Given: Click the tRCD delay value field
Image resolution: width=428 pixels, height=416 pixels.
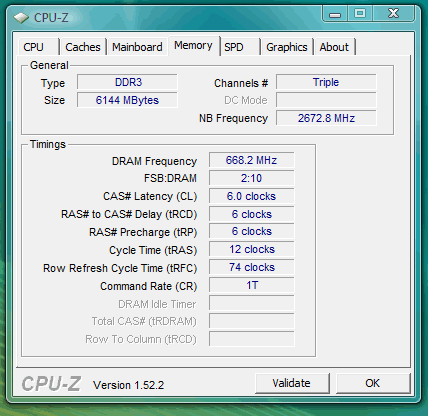Looking at the screenshot, I should [x=252, y=214].
